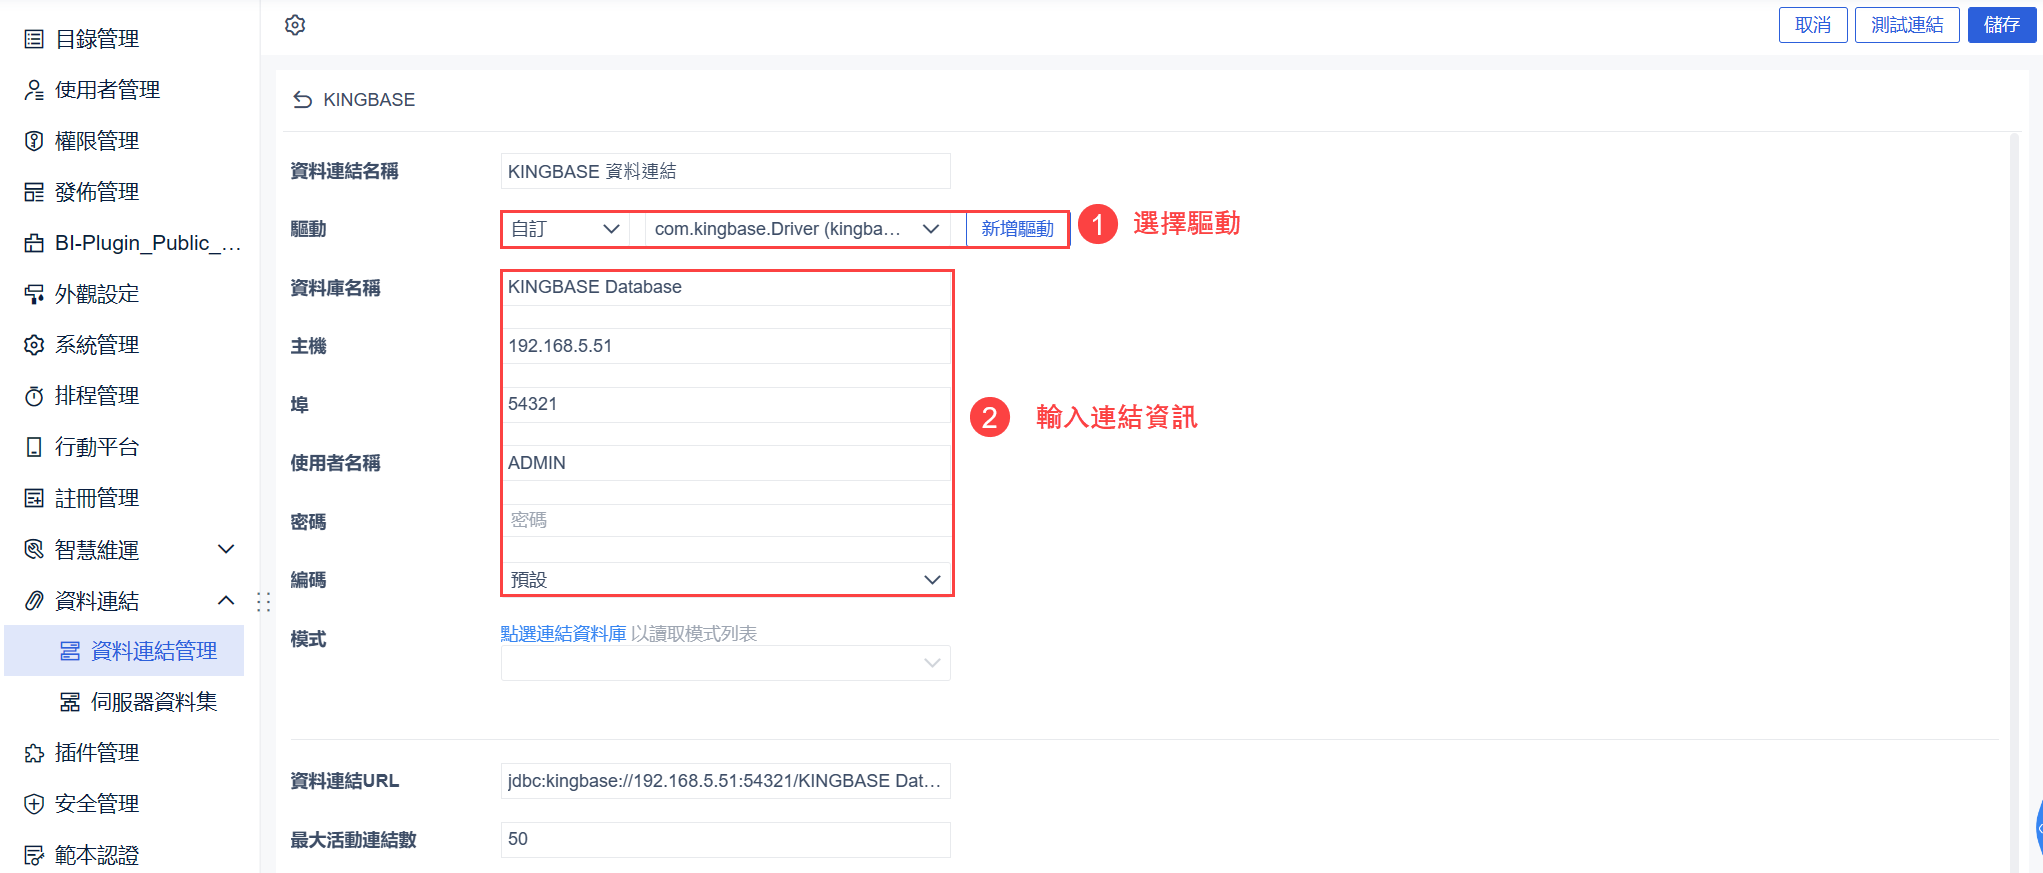Click the 資料連結URL field
The height and width of the screenshot is (873, 2043).
[x=726, y=781]
